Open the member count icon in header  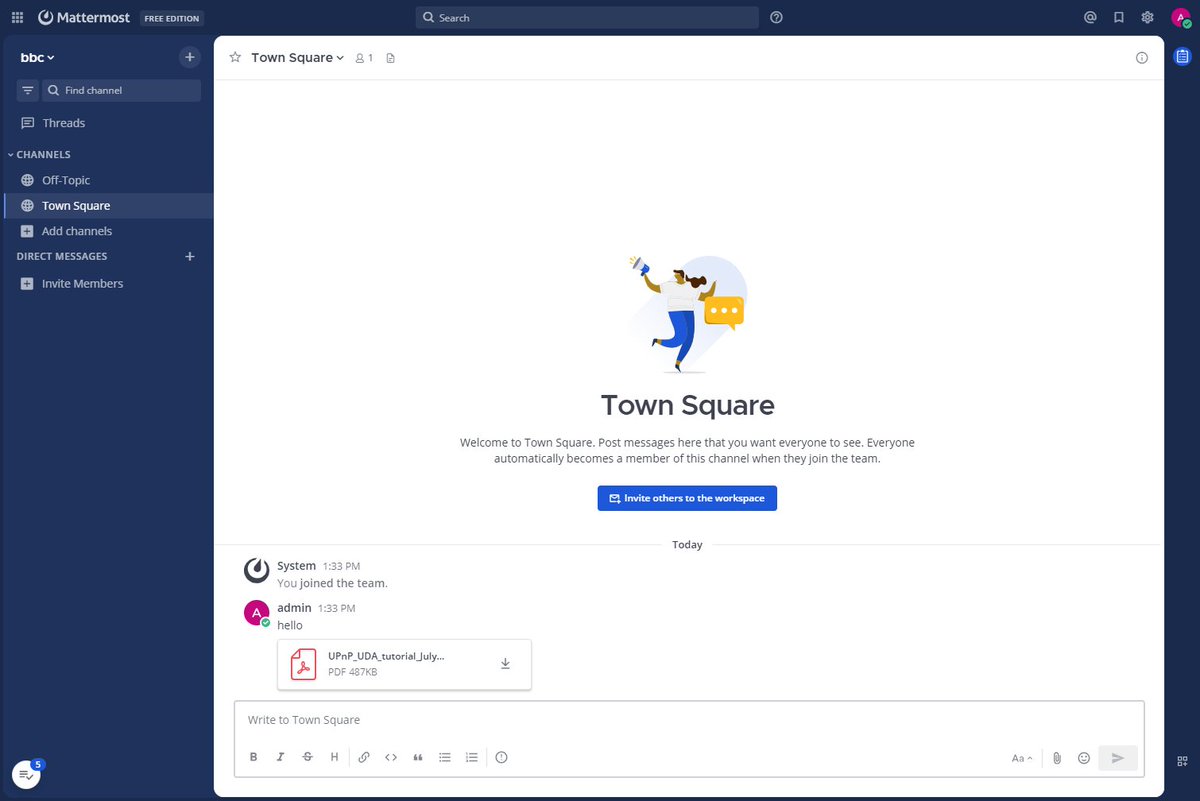pos(364,58)
